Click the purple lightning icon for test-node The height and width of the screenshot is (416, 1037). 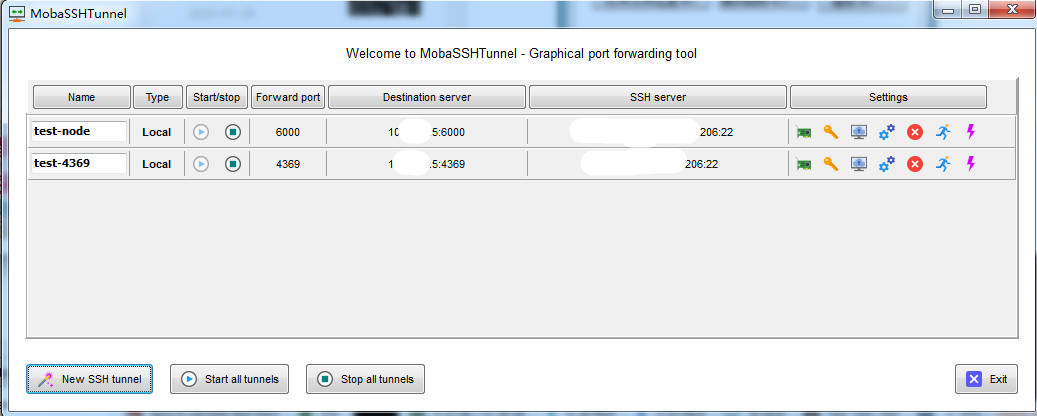(x=971, y=132)
